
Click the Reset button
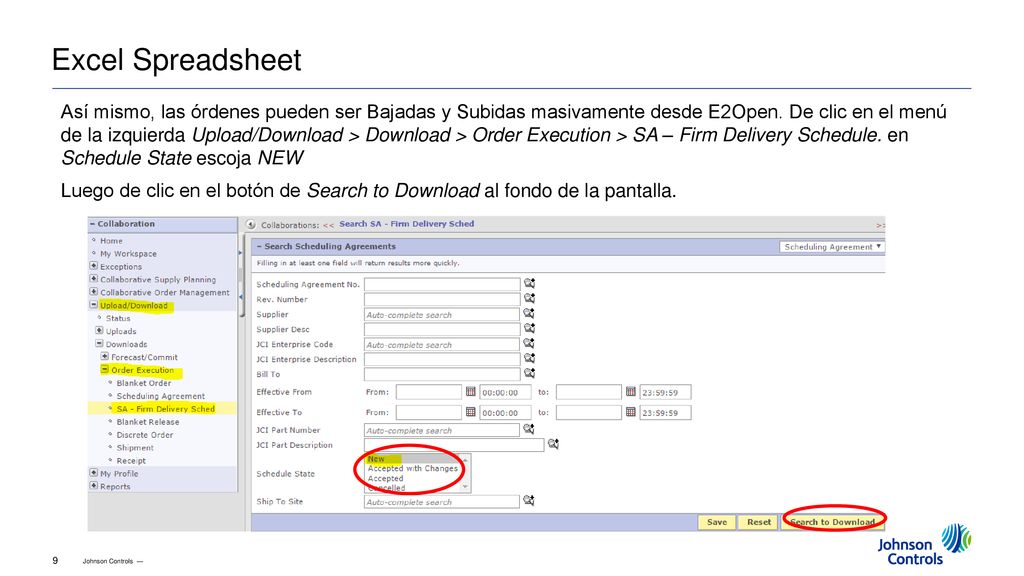click(x=759, y=522)
